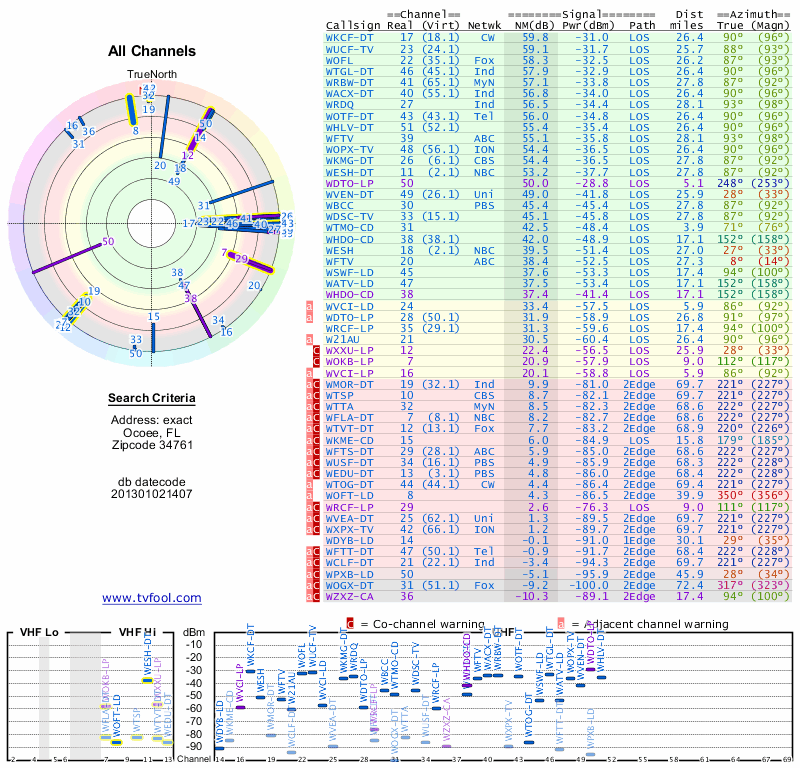Select WHLV-DT in the table
Screen dimensions: 800x768
tap(349, 128)
